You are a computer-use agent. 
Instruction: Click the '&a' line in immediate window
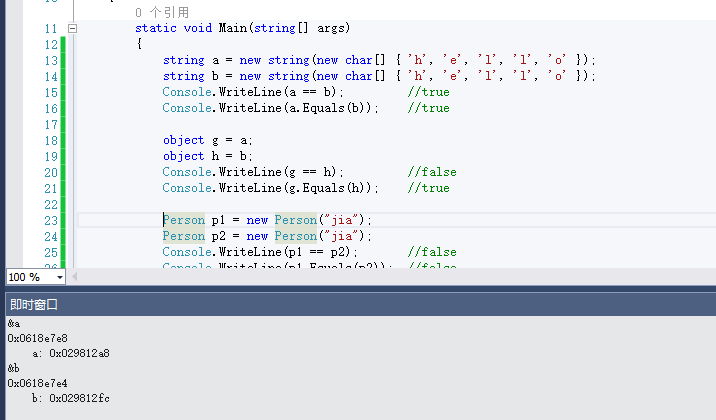(x=13, y=324)
